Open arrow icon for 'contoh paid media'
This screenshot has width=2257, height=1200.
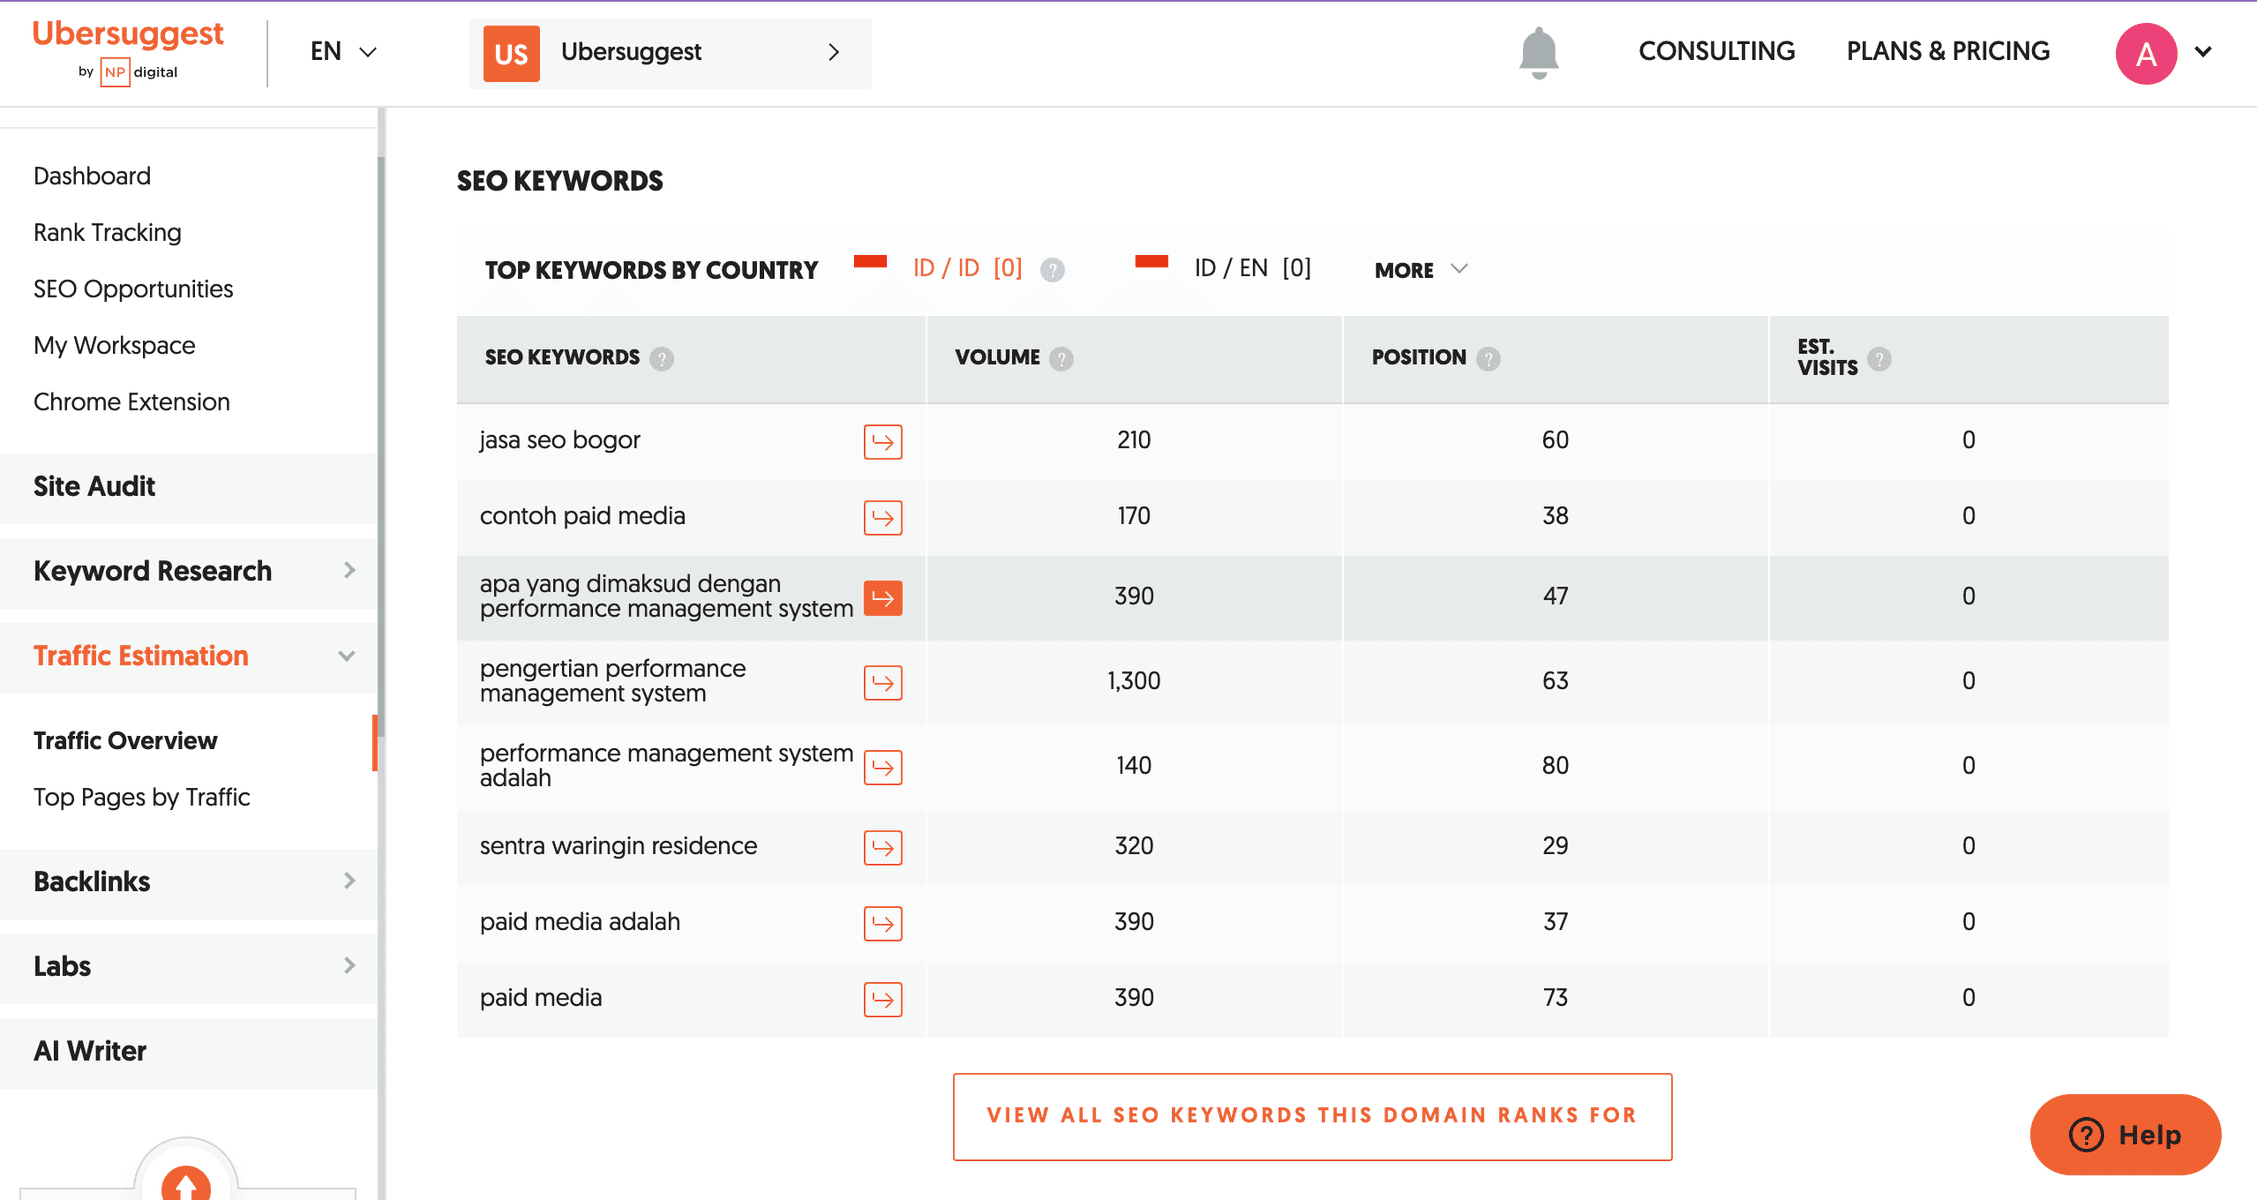883,517
